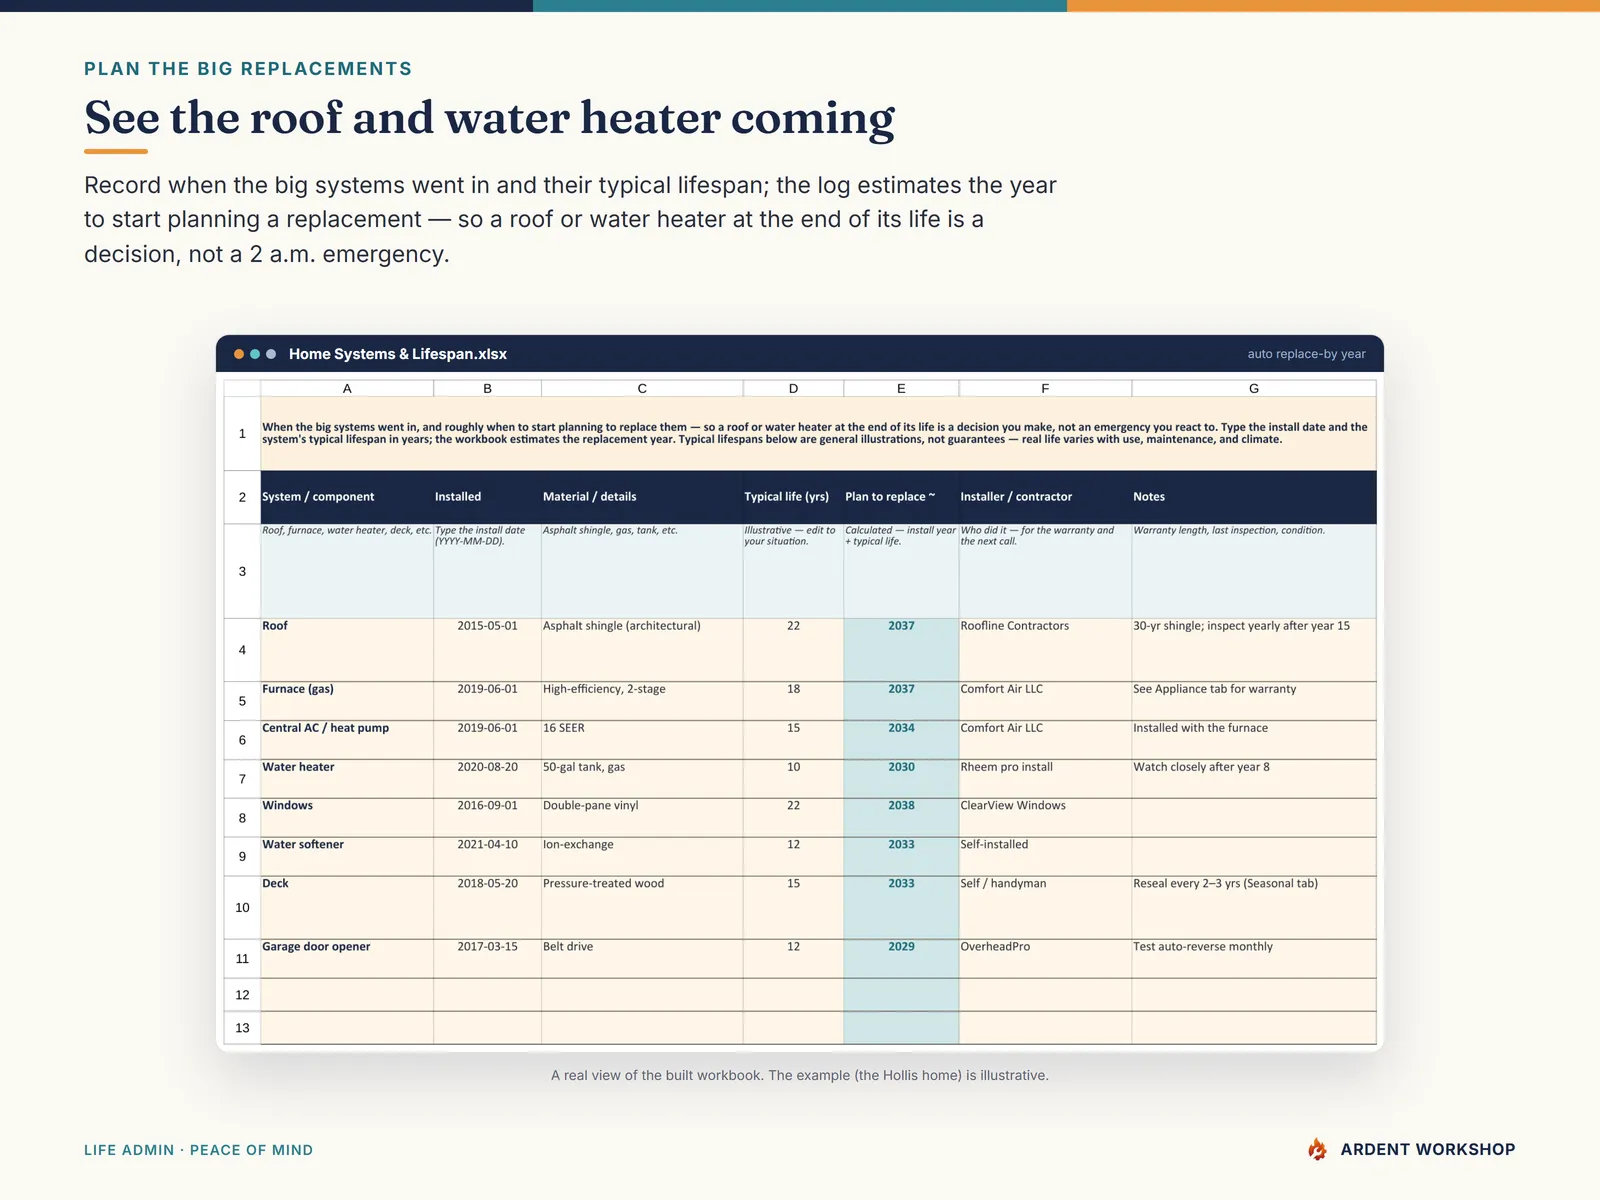Select the 'Central AC / heat pump' cell

[347, 740]
